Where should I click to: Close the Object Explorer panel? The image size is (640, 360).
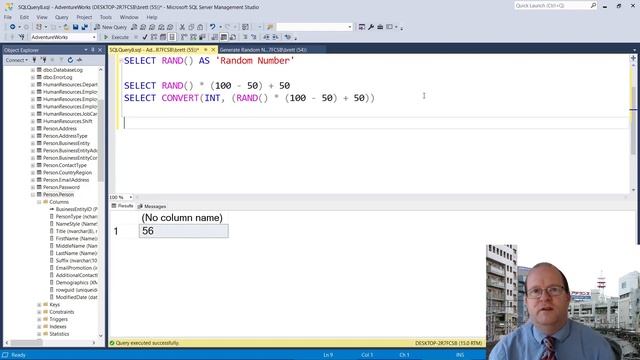tap(100, 50)
